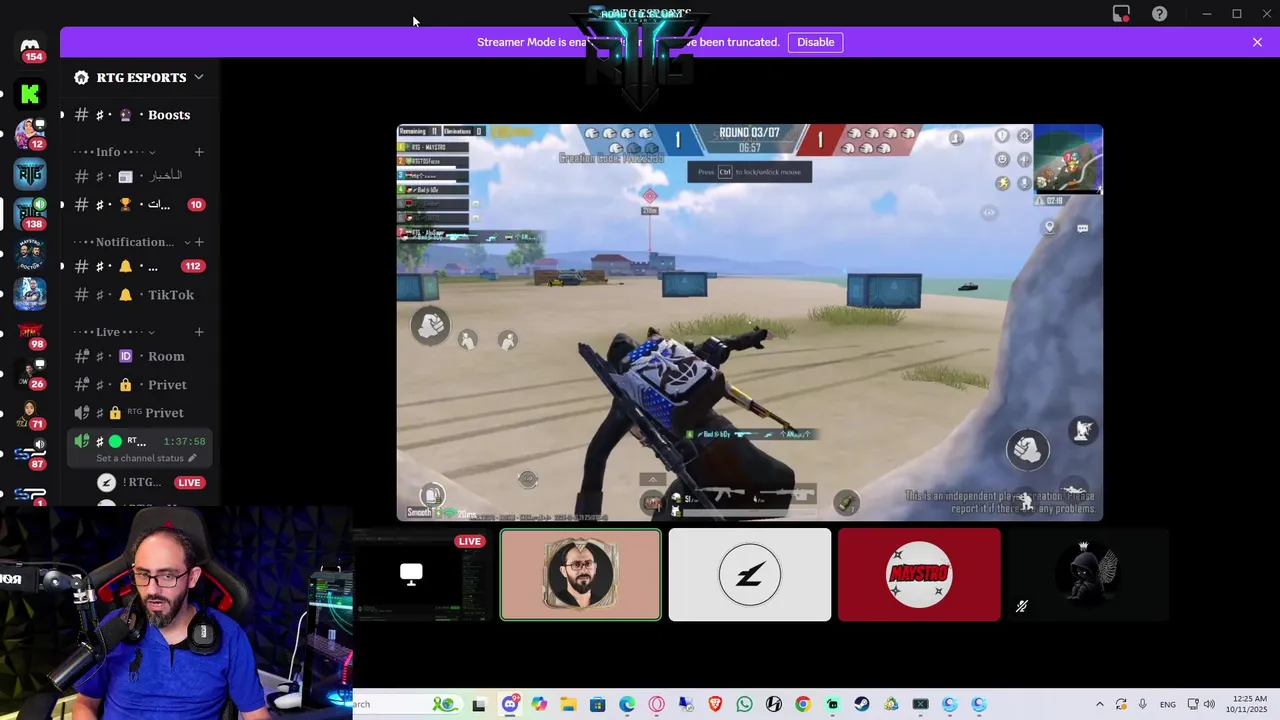Open server icon with 12 badge

(x=30, y=133)
